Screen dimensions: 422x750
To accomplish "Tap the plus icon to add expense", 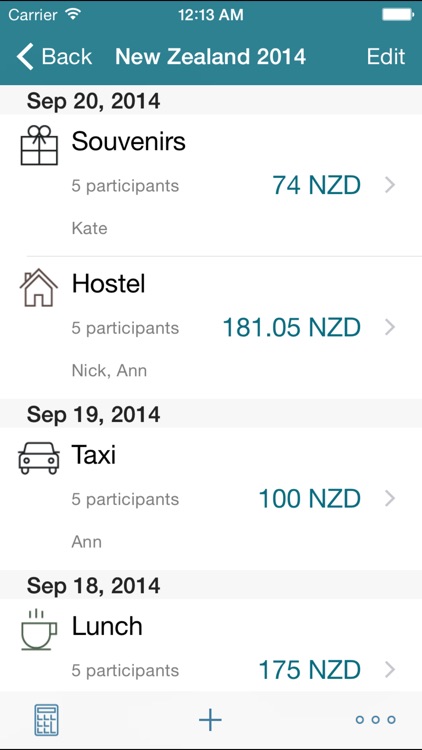I will pos(210,719).
